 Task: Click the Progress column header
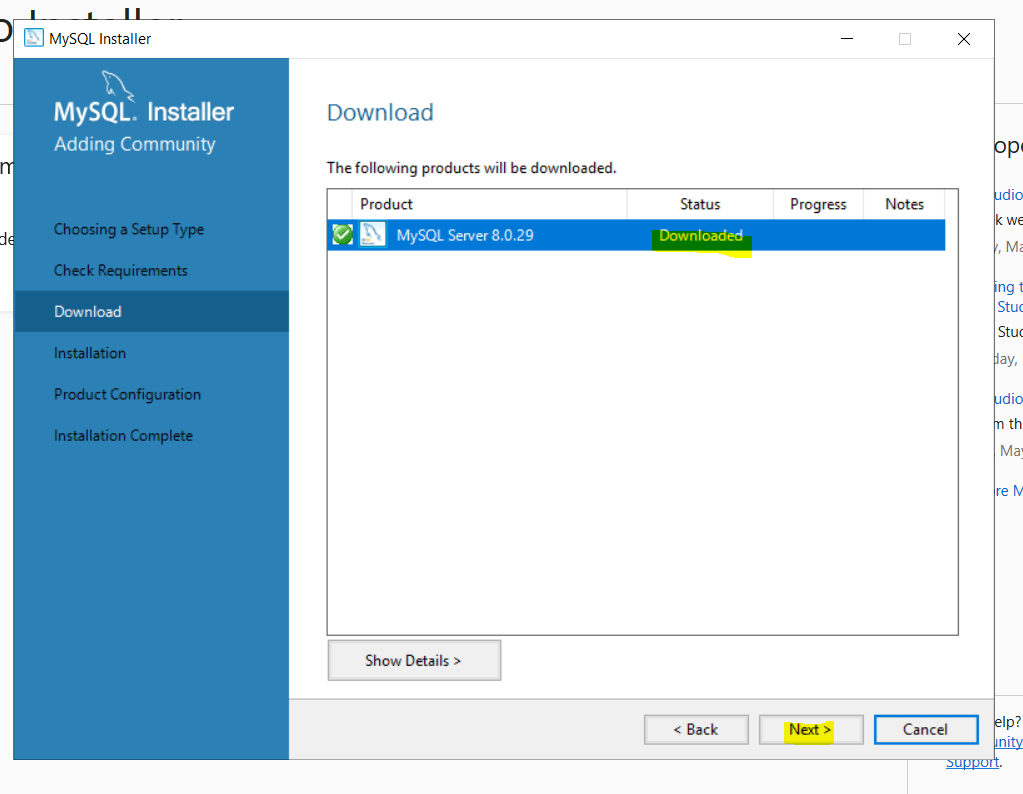pyautogui.click(x=817, y=204)
